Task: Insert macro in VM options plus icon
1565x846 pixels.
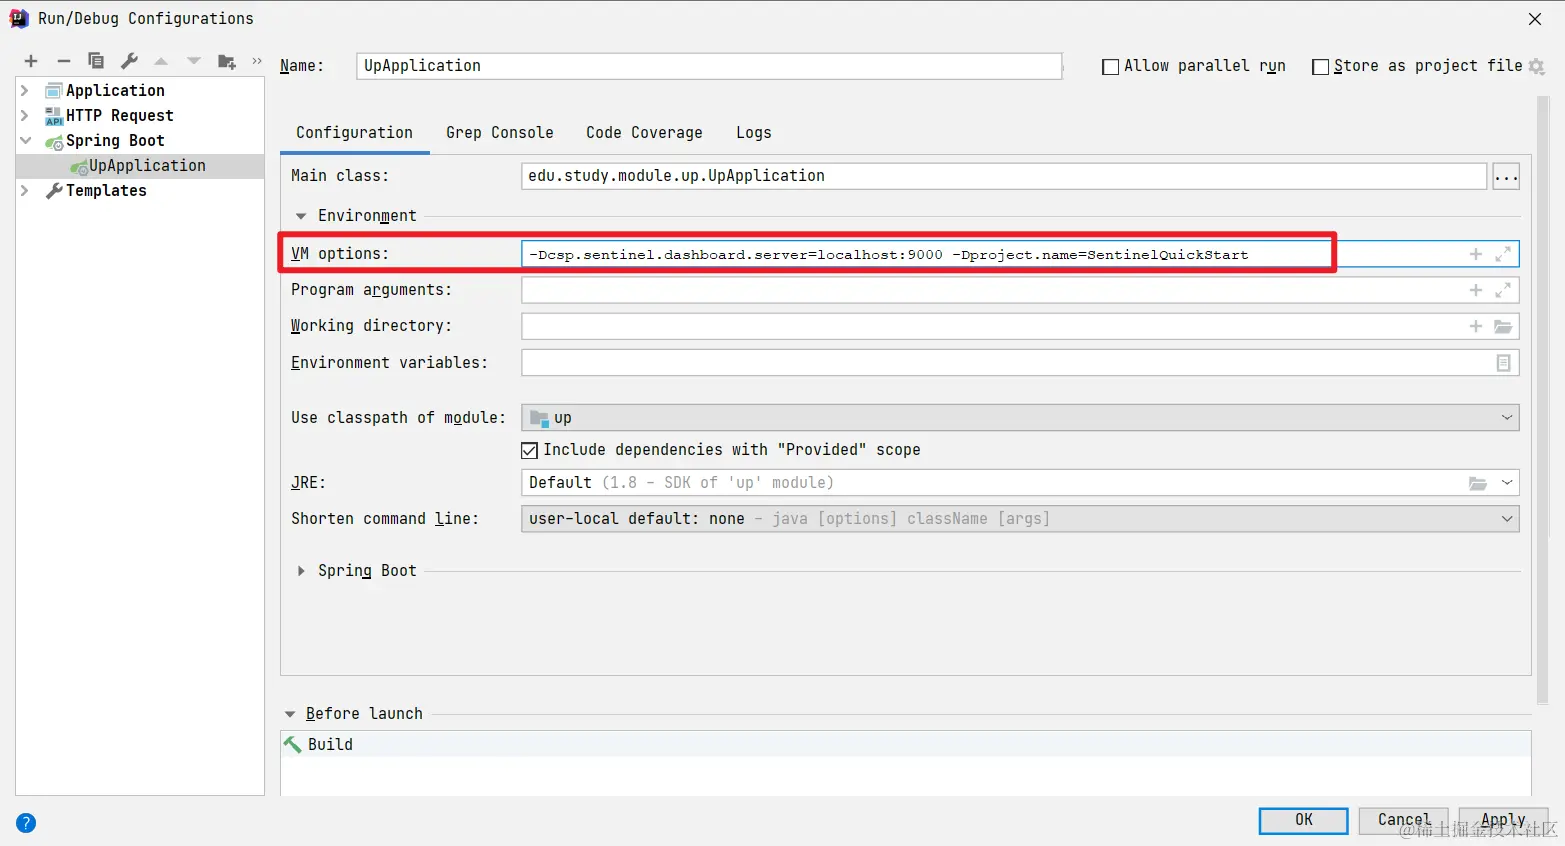Action: [x=1475, y=254]
